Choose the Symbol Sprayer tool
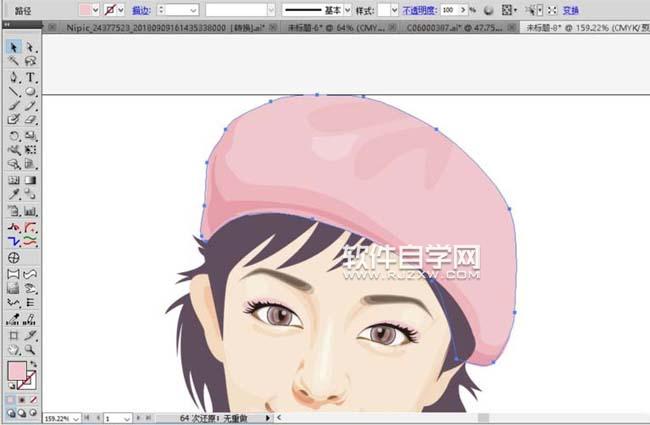The image size is (650, 425). (x=14, y=211)
